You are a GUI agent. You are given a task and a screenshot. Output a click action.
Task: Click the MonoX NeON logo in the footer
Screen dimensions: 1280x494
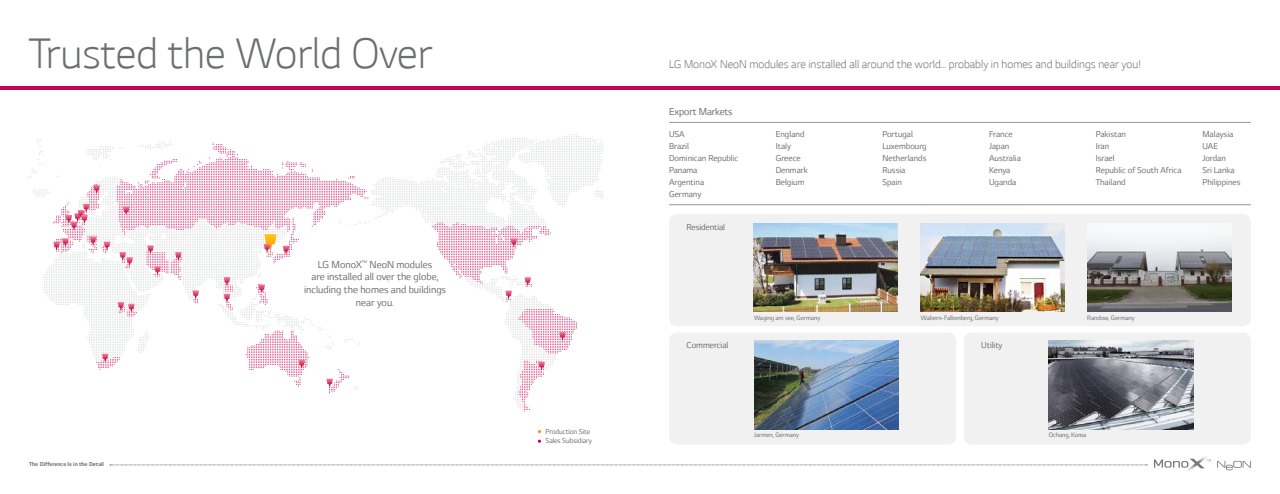click(1201, 464)
